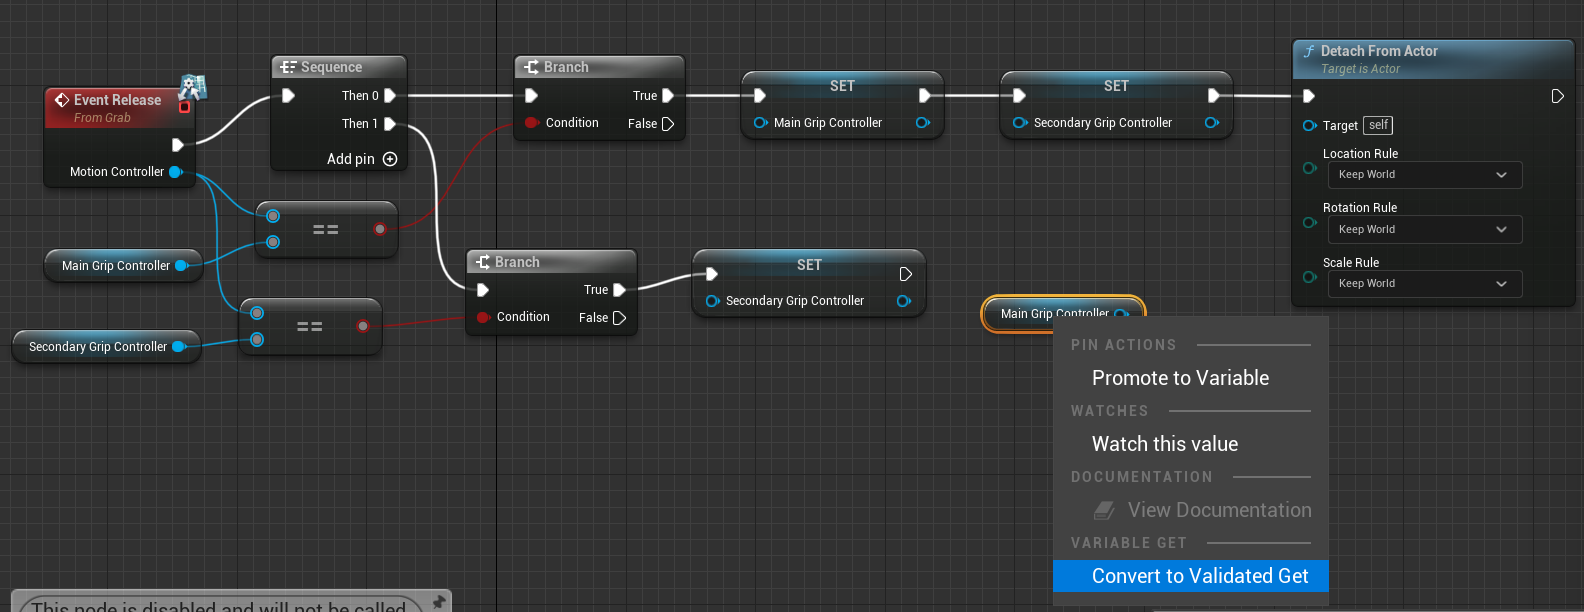The height and width of the screenshot is (612, 1584).
Task: Open Location Rule dropdown
Action: coord(1424,175)
